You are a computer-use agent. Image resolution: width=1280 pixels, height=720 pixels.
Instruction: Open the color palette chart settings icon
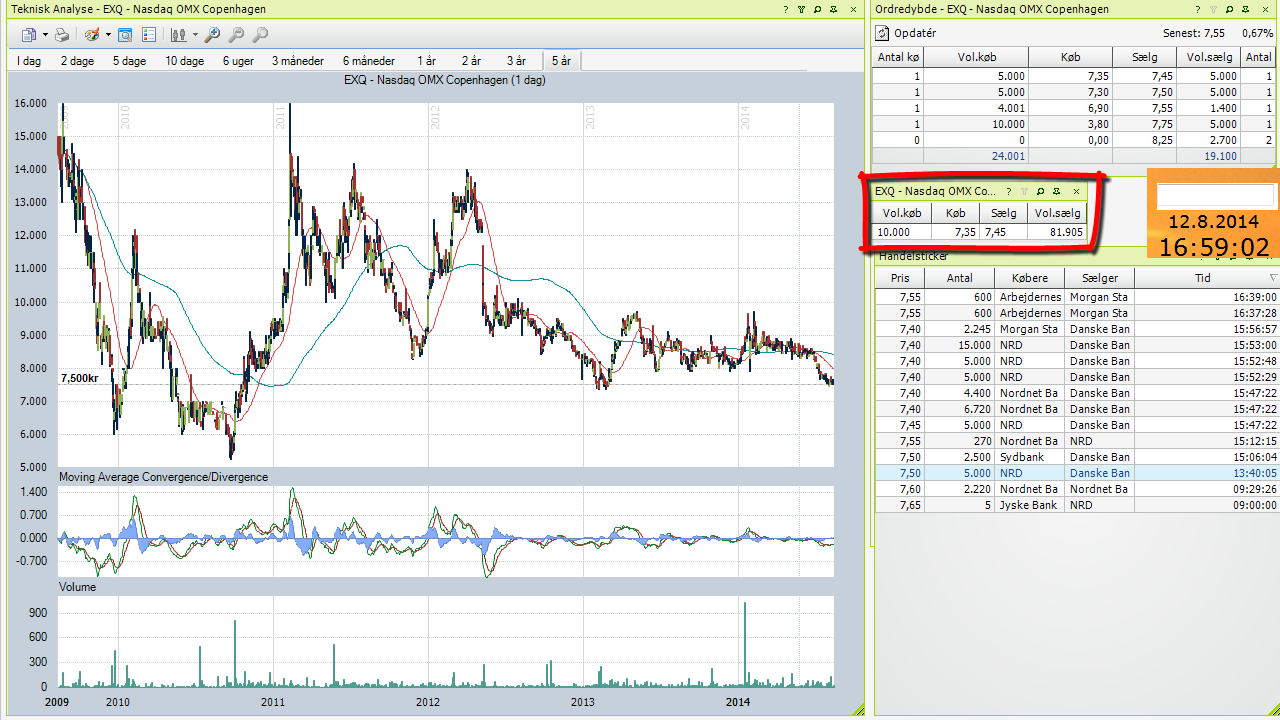92,35
